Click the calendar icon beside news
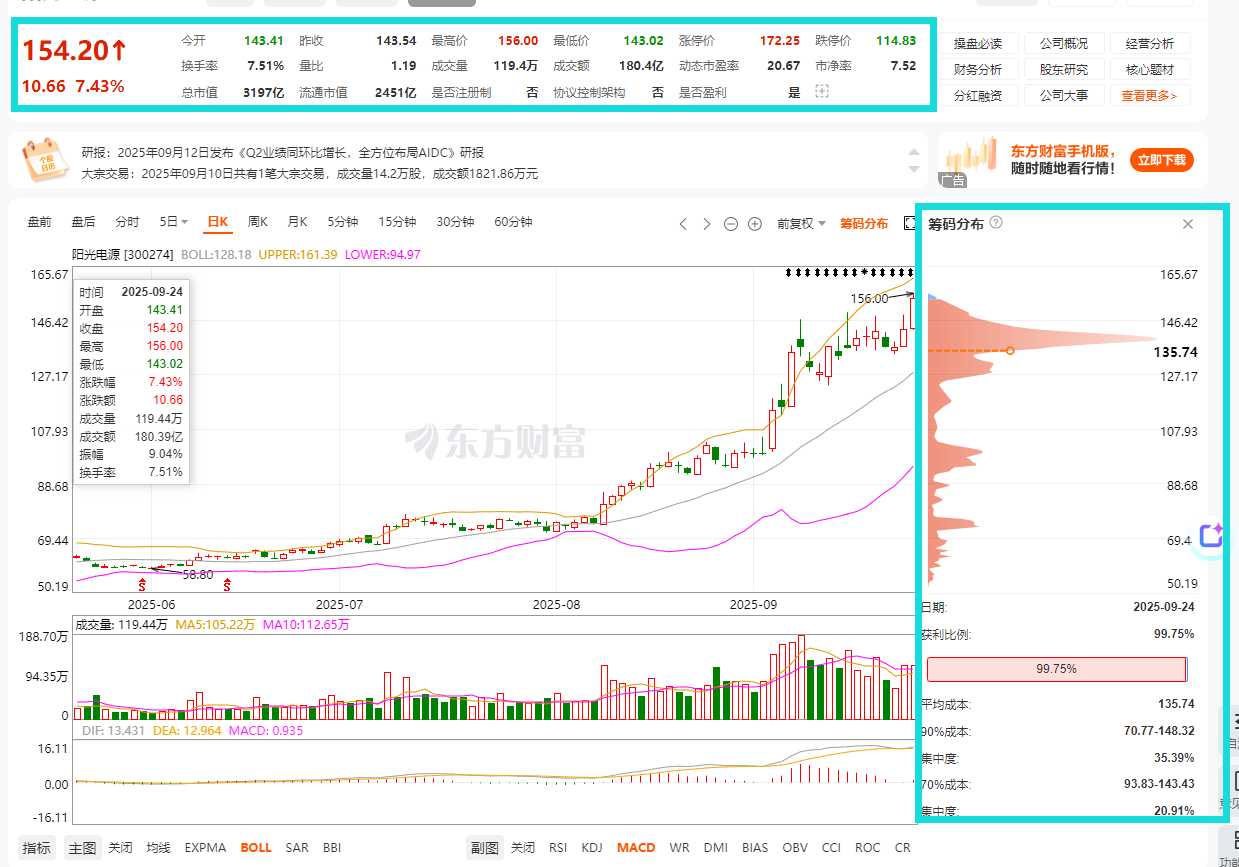The width and height of the screenshot is (1239, 867). tap(44, 162)
